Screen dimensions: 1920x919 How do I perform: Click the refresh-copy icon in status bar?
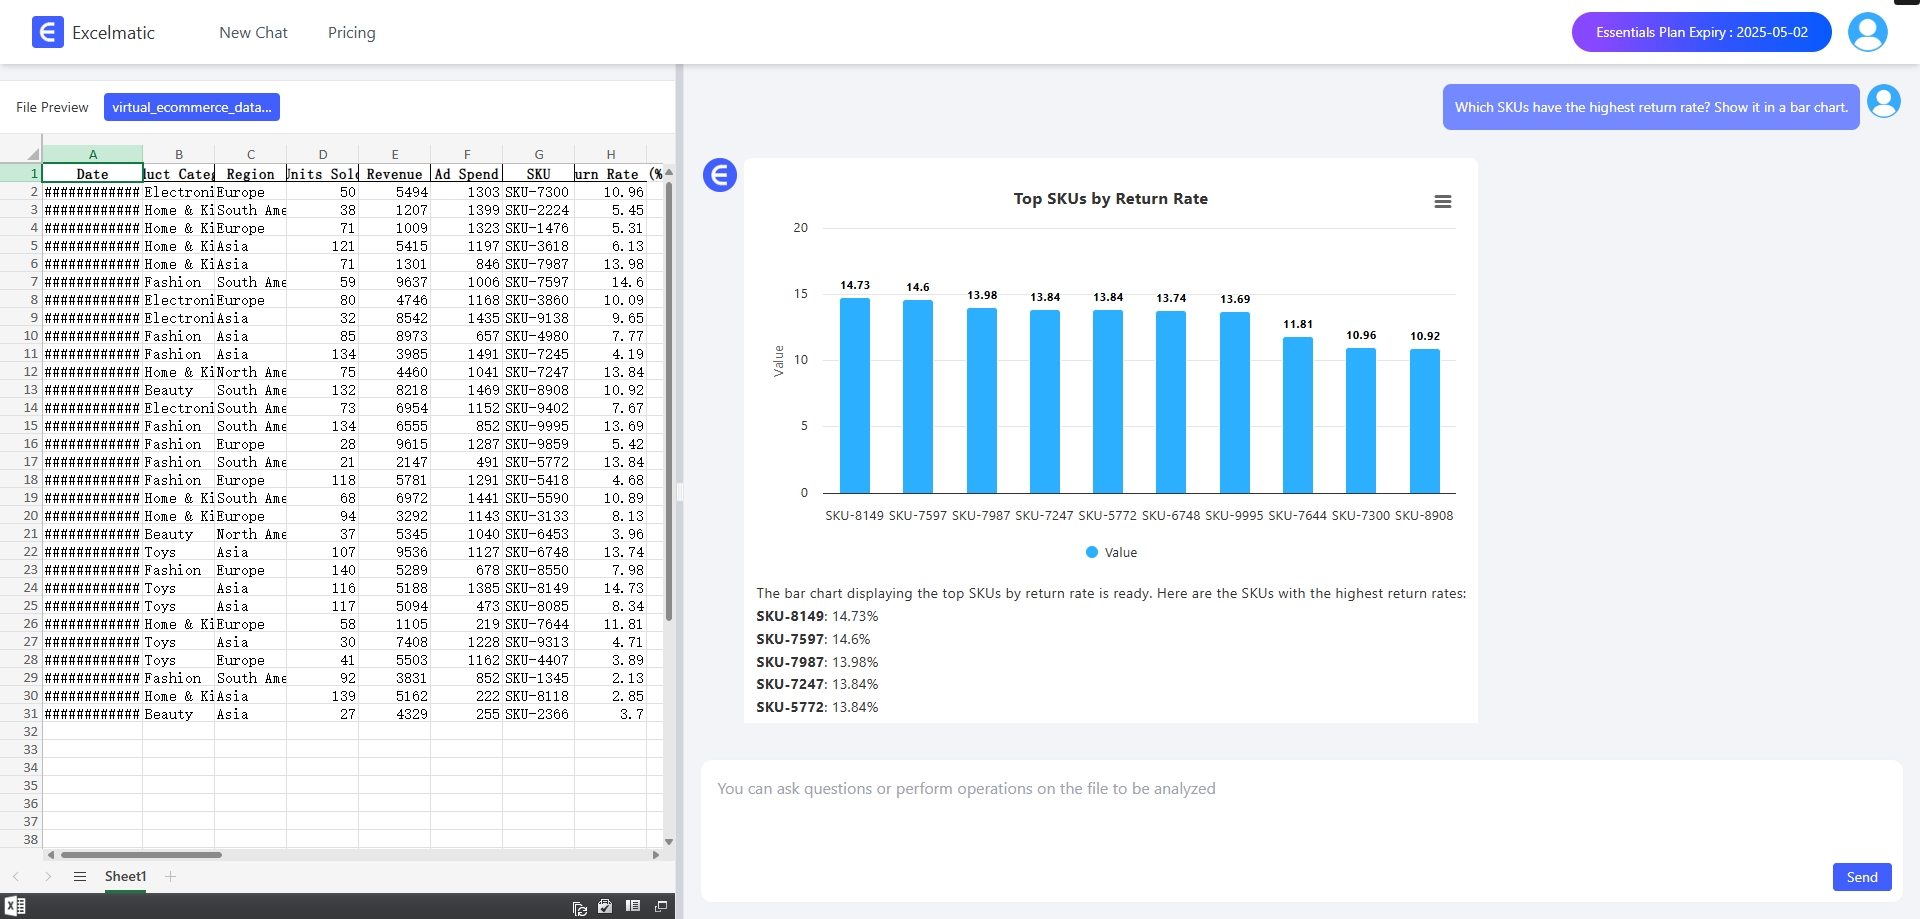579,907
